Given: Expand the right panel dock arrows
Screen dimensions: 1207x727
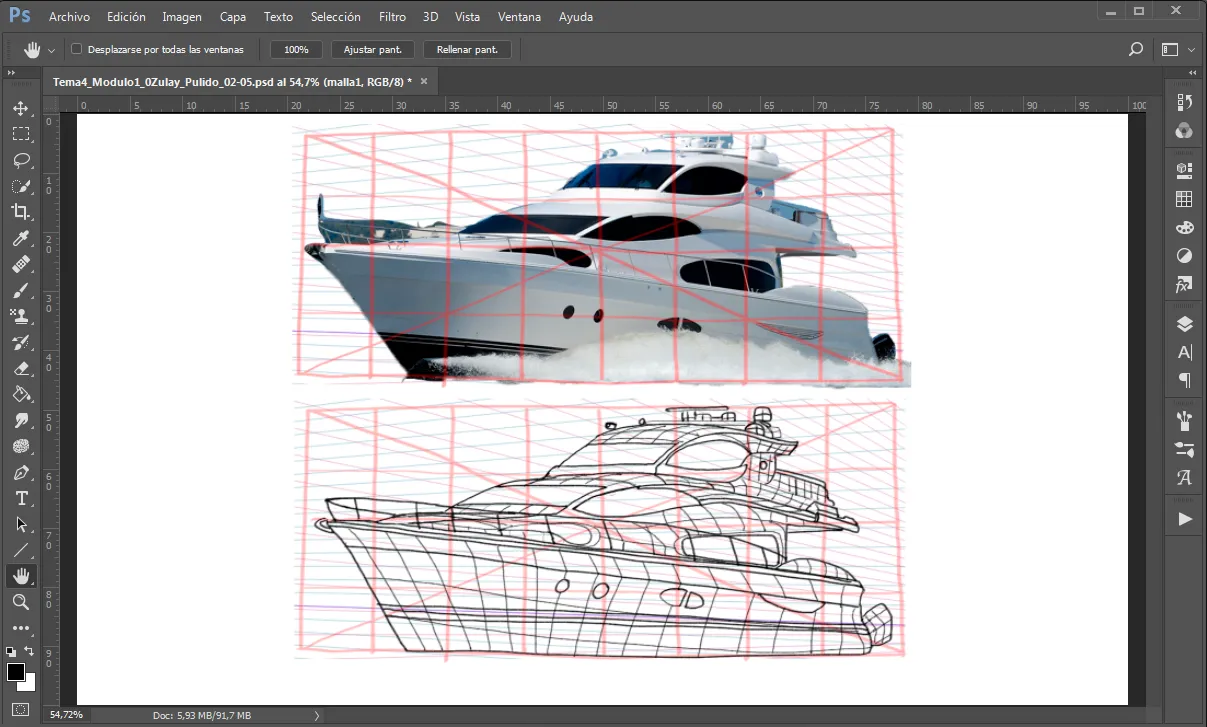Looking at the screenshot, I should [x=1193, y=73].
